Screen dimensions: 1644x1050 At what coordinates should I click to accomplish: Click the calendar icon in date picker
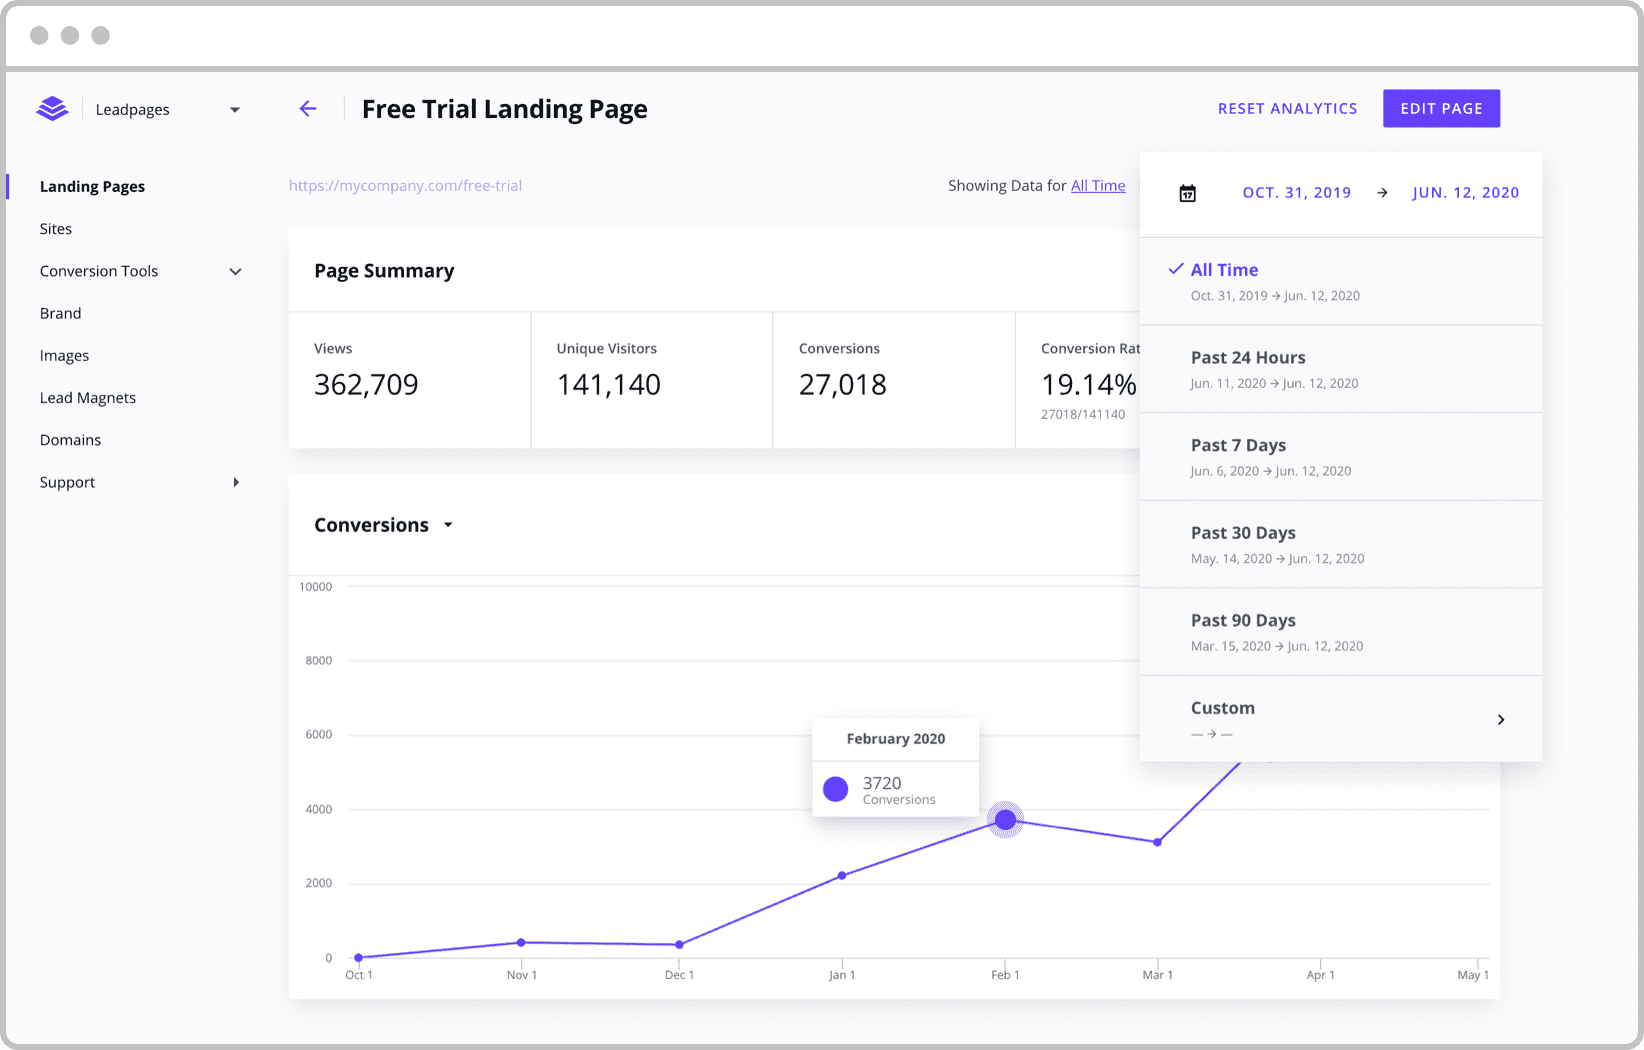point(1187,193)
